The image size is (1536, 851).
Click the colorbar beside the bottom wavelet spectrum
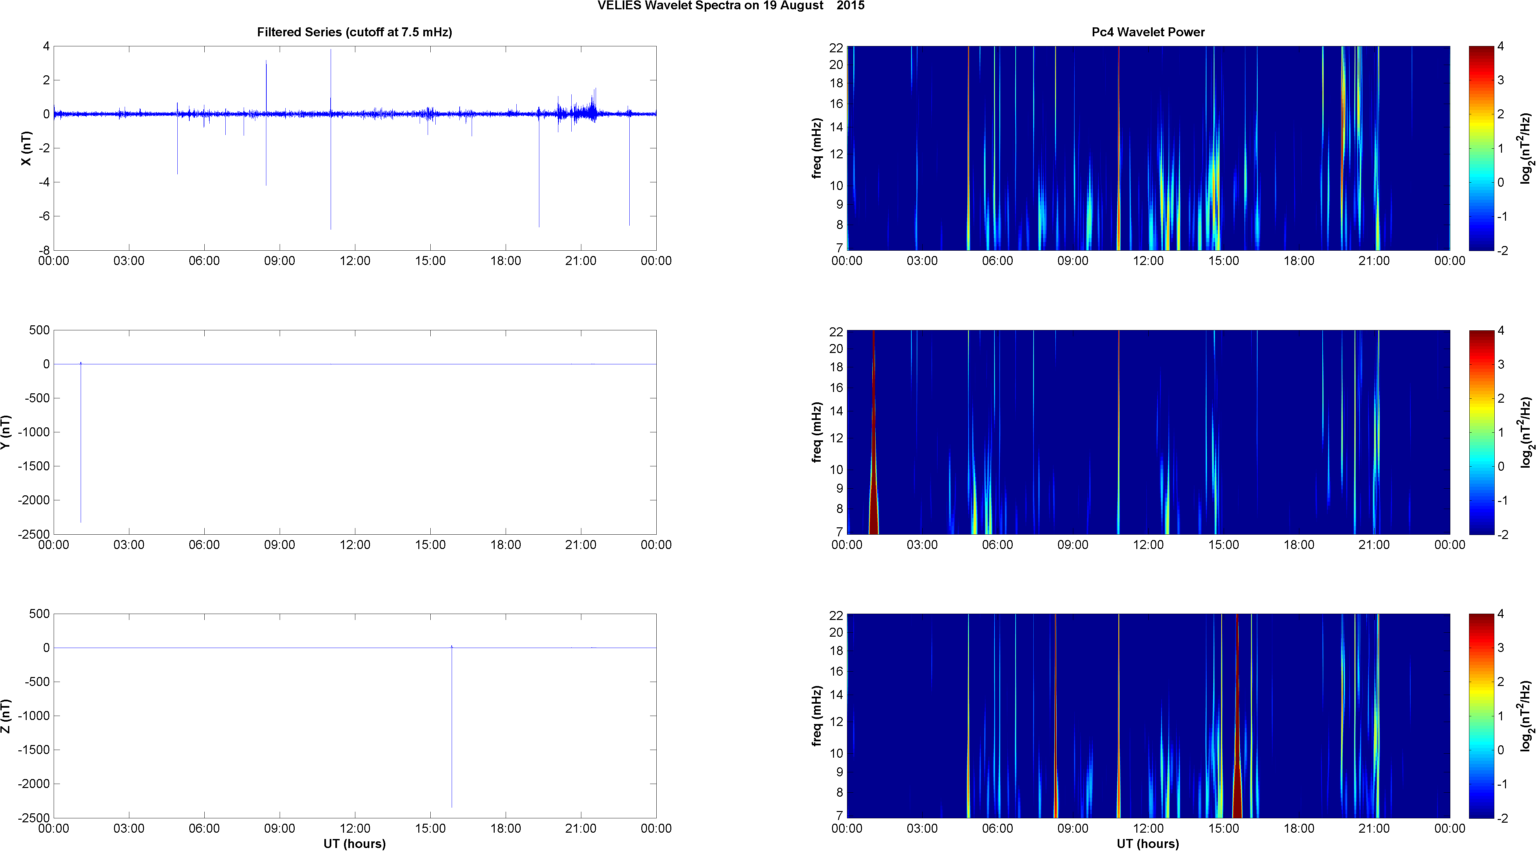point(1480,716)
